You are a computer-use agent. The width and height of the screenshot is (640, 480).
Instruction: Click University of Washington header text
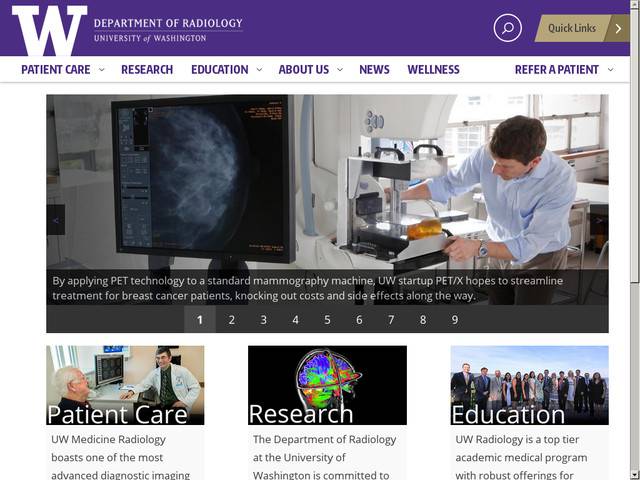point(150,38)
